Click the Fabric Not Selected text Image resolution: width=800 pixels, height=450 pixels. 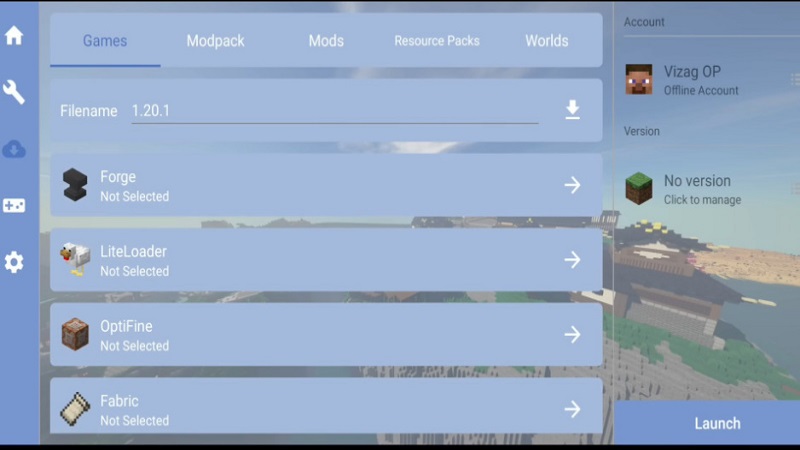point(135,421)
